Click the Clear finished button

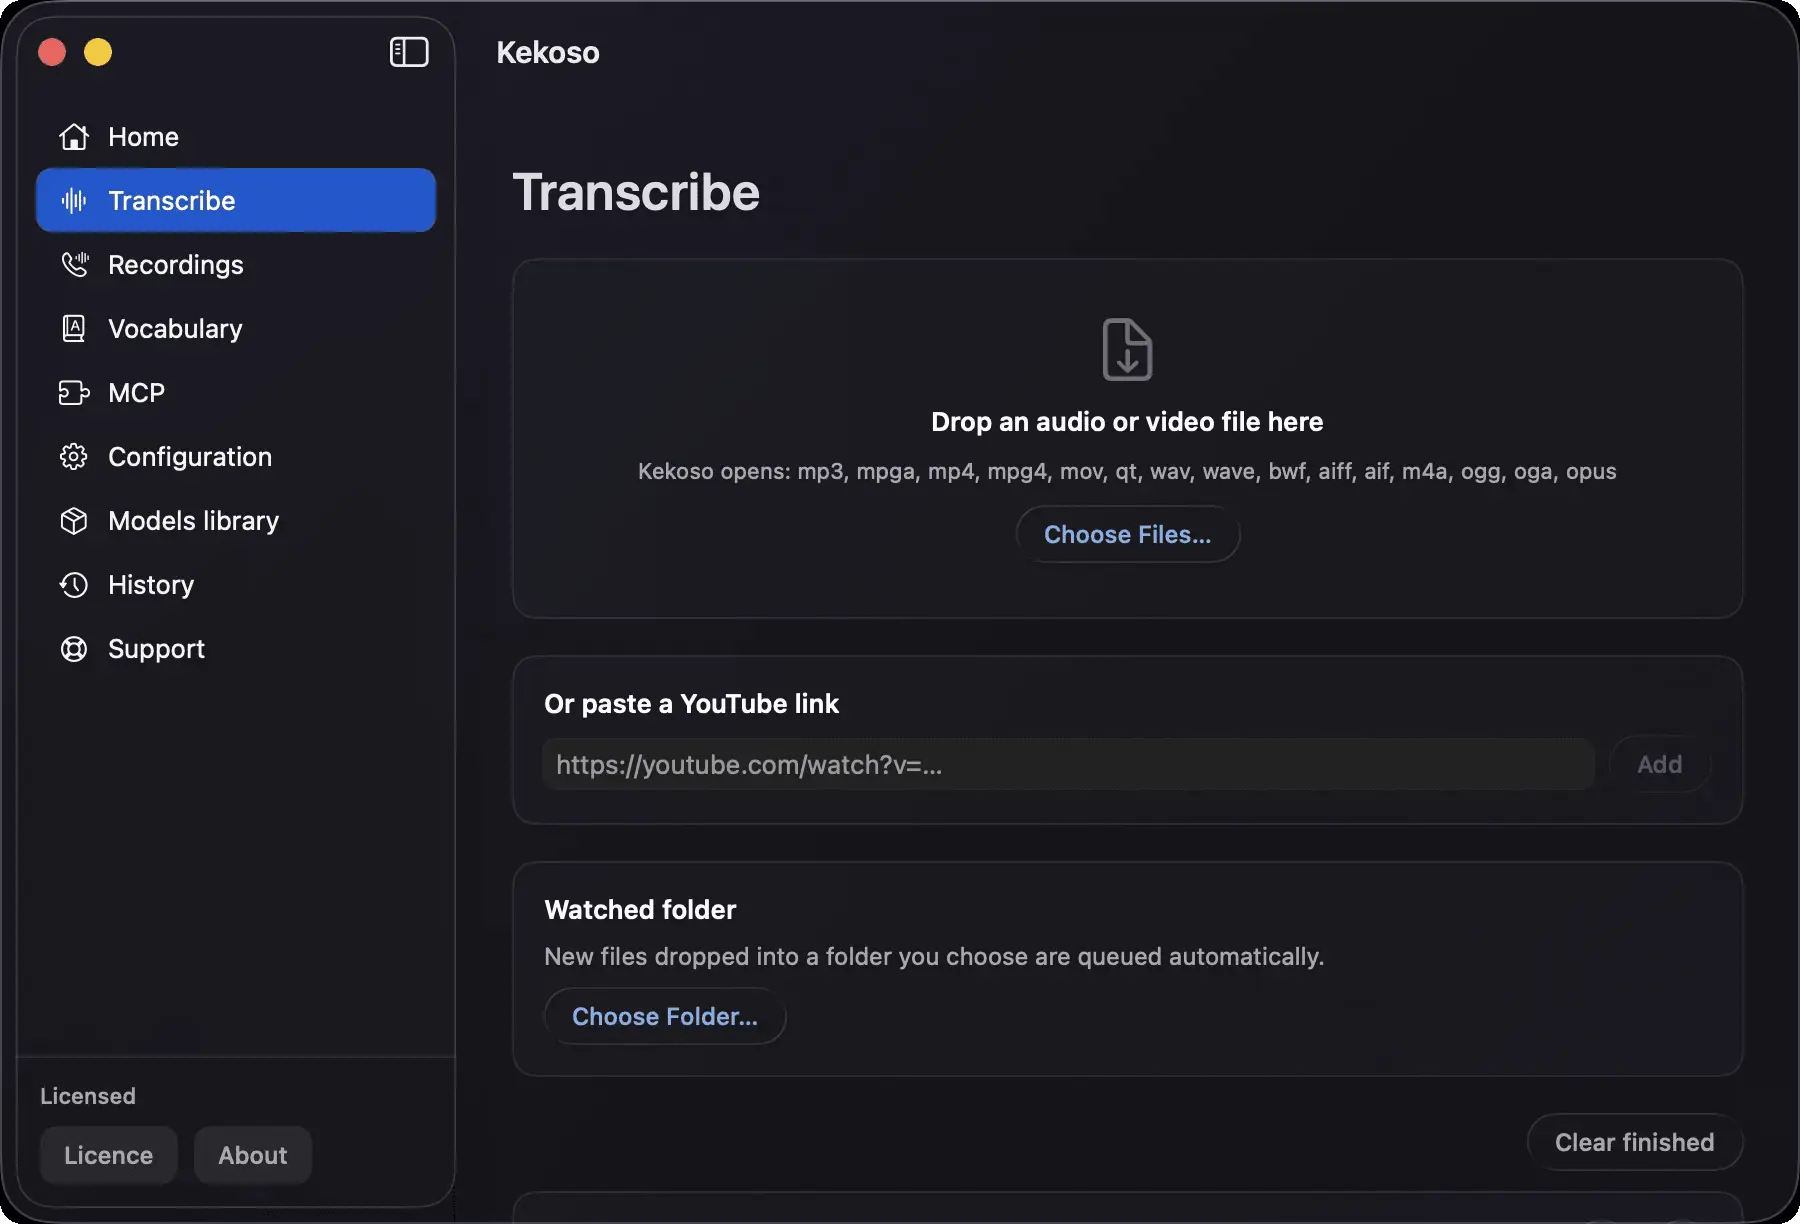click(x=1635, y=1142)
